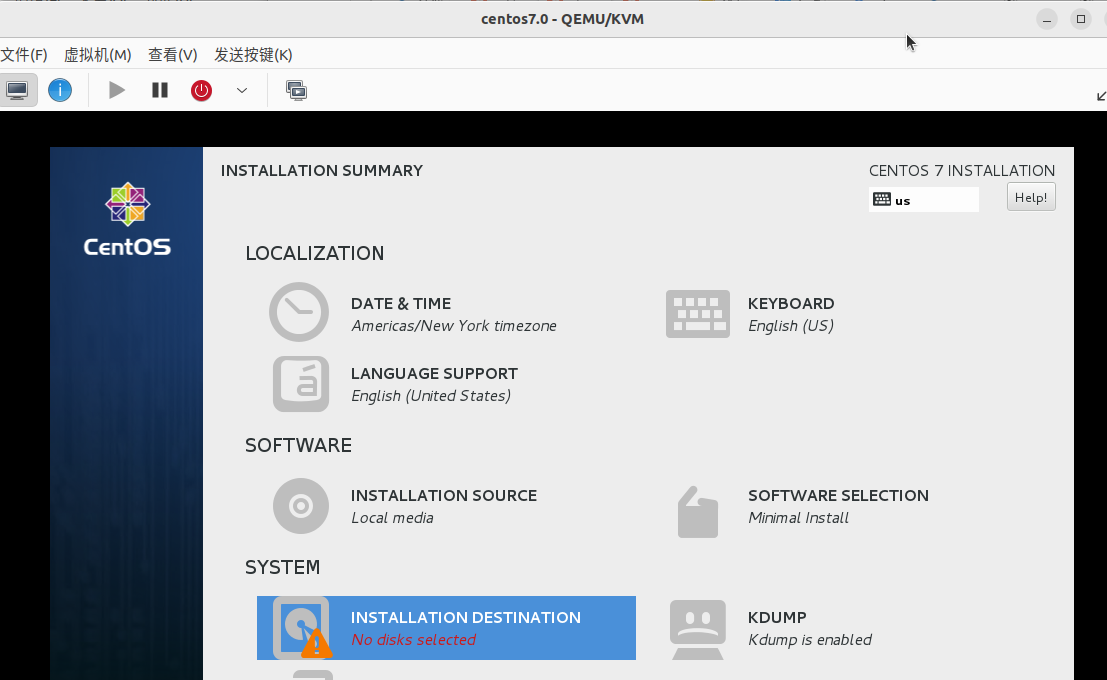Screen dimensions: 1107x680
Task: Open the 虚拟机(M) menu
Action: pos(97,55)
